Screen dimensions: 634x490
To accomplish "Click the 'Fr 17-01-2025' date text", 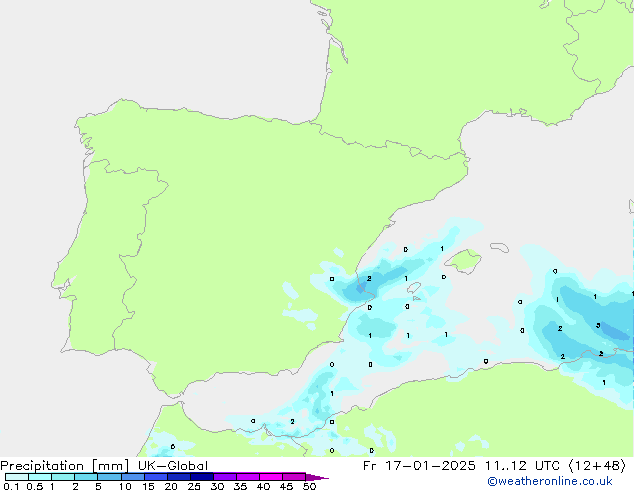I will point(419,466).
